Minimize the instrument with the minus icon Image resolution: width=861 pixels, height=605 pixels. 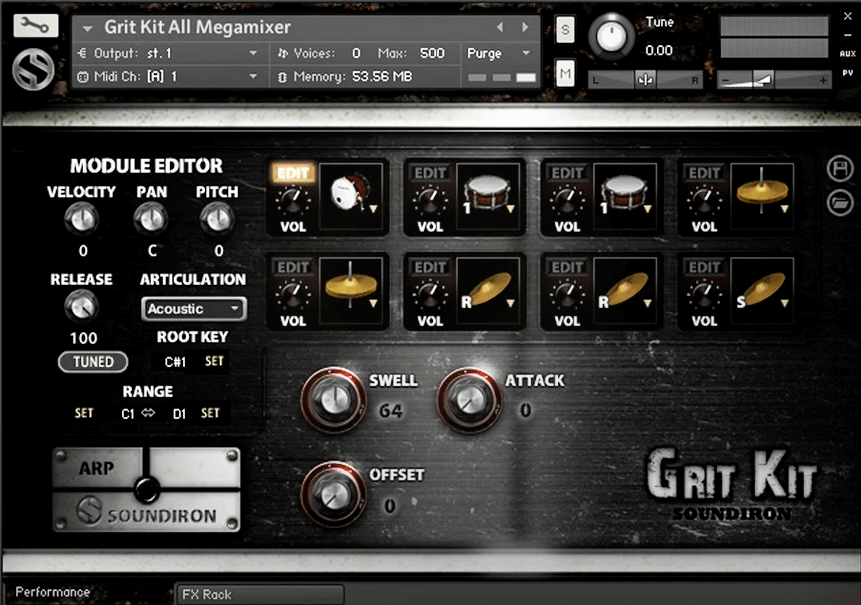tap(847, 35)
